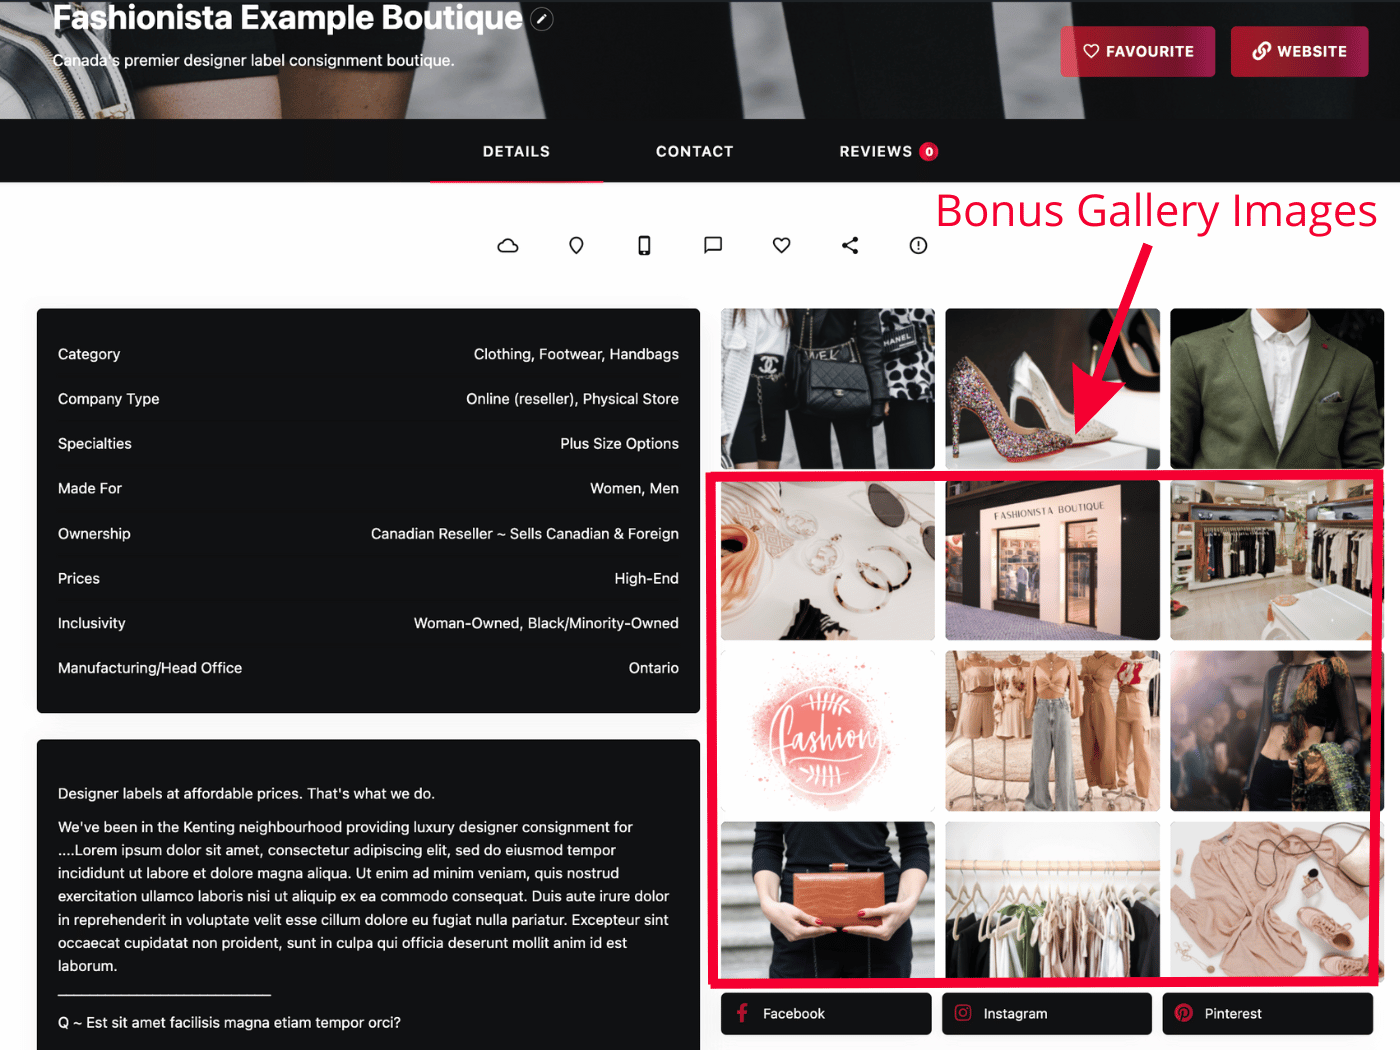Click the pencil edit icon beside boutique title
Screen dimensions: 1400x1050
541,19
